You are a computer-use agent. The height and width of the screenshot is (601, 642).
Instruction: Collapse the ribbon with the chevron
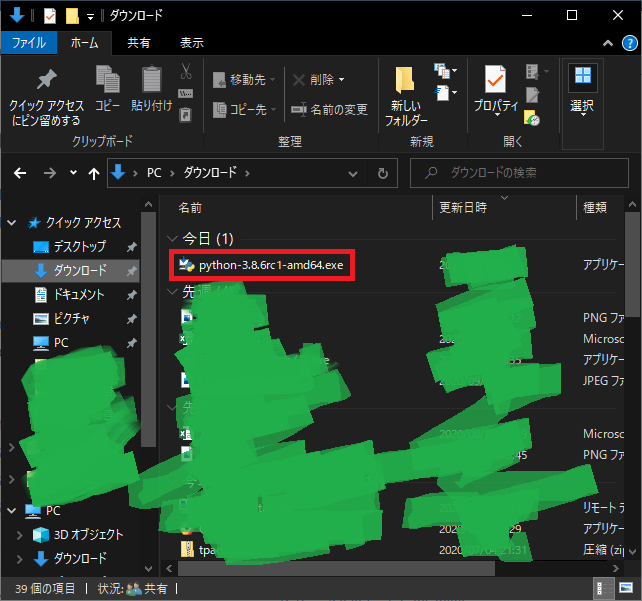click(608, 43)
